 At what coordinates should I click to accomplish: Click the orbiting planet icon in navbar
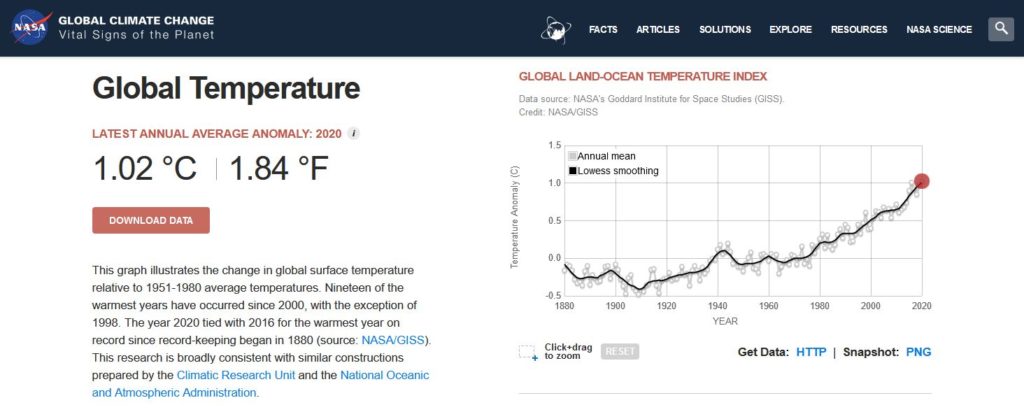point(556,29)
